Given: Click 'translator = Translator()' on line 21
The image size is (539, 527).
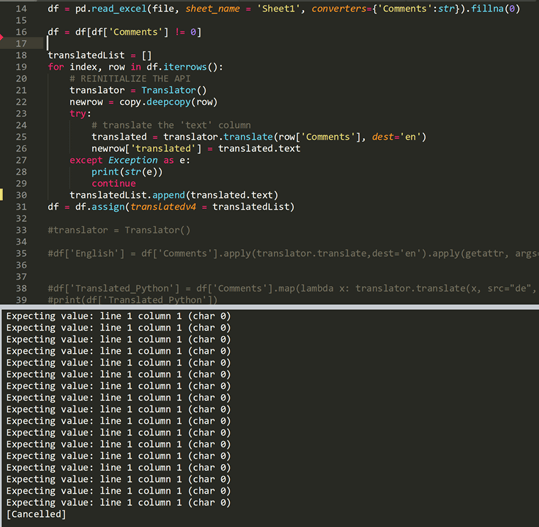Looking at the screenshot, I should click(138, 90).
